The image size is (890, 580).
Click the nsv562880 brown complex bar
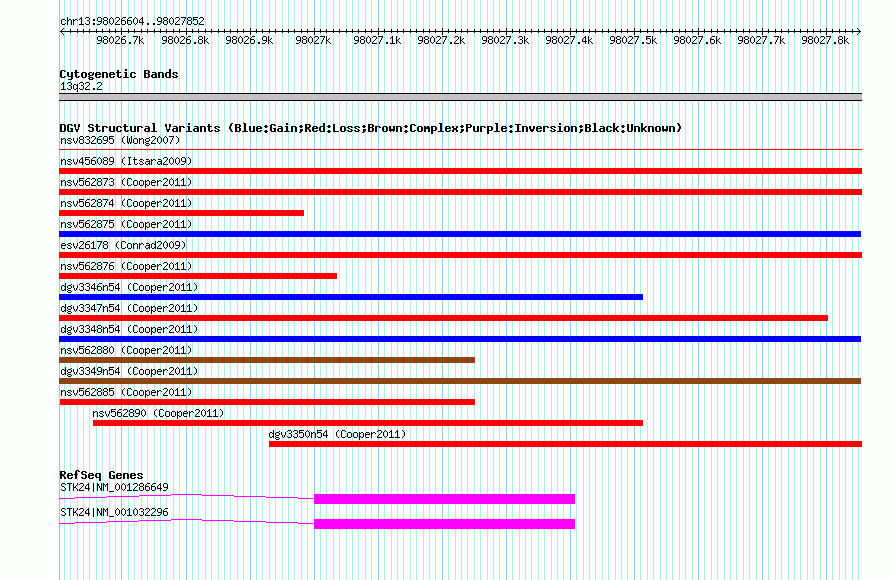(x=267, y=360)
